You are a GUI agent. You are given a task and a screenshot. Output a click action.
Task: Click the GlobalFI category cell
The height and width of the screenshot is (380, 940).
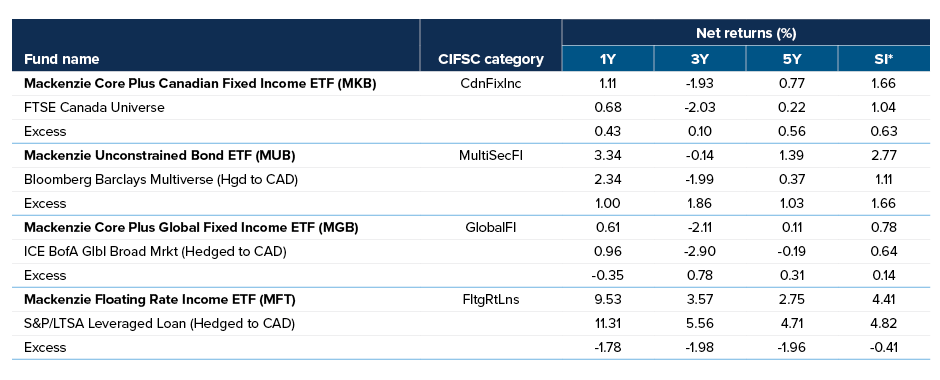tap(491, 228)
